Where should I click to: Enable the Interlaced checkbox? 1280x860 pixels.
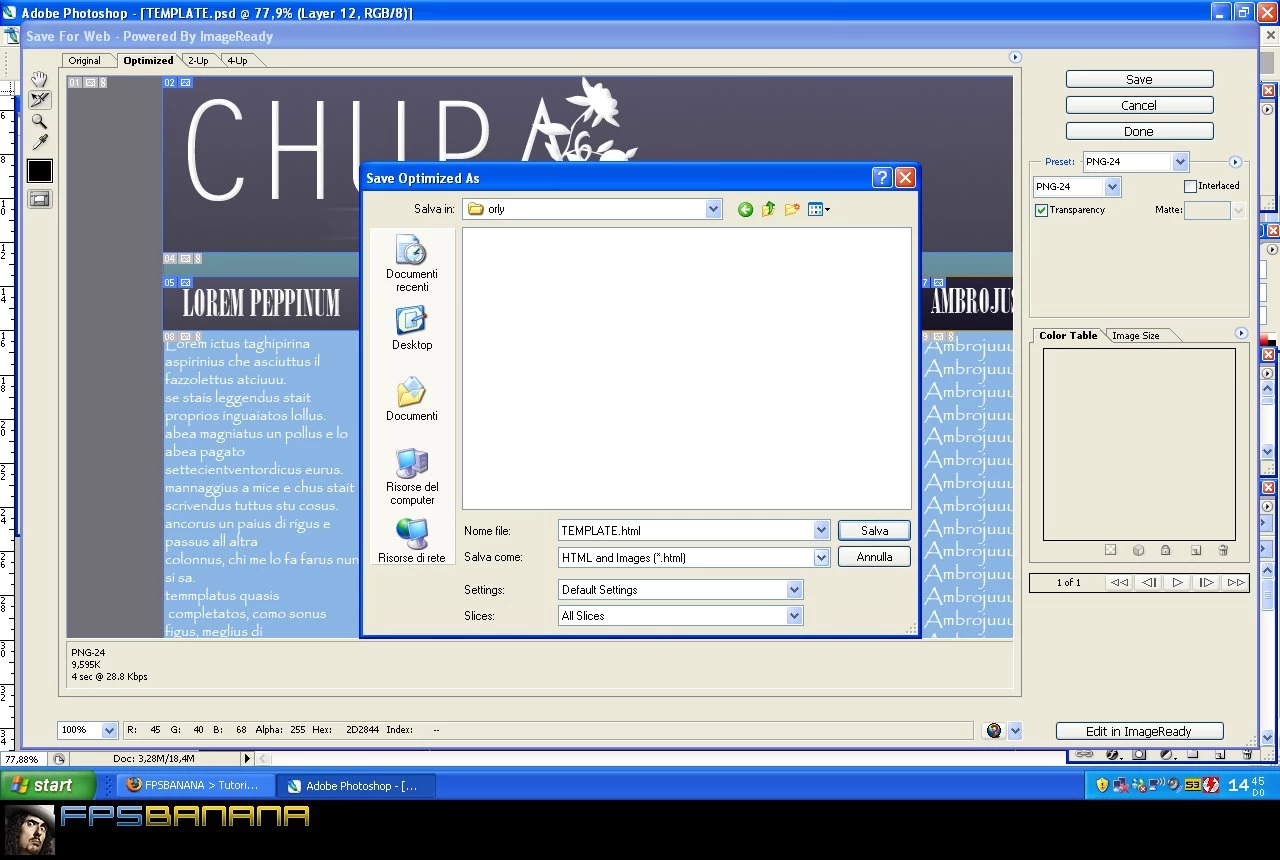point(1190,186)
